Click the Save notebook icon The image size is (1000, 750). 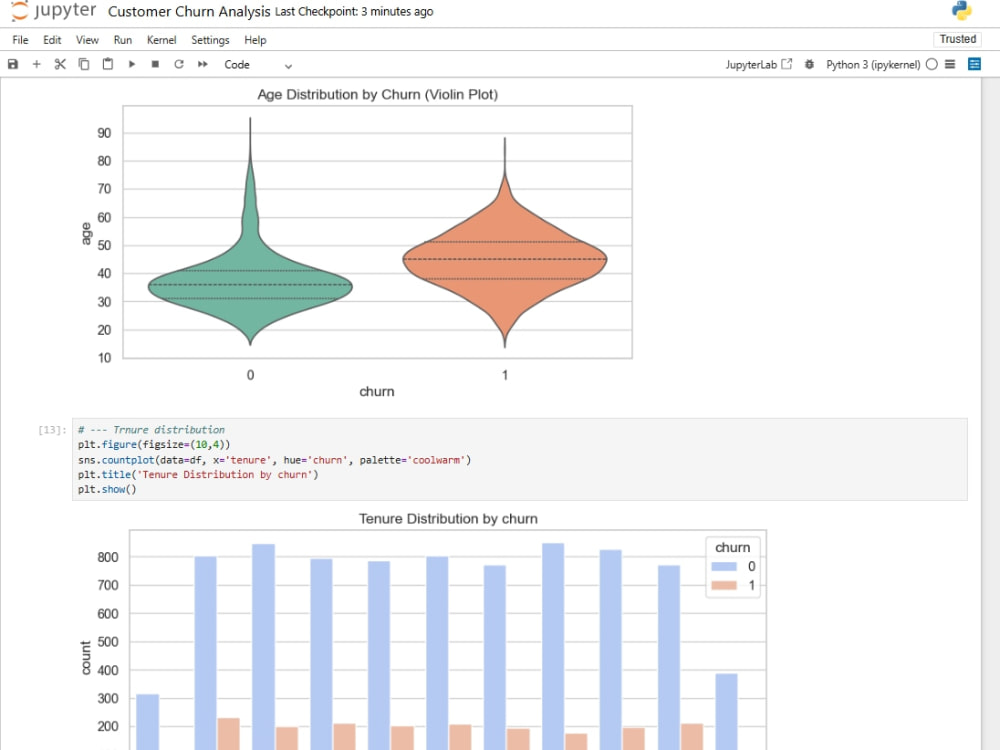pyautogui.click(x=13, y=64)
